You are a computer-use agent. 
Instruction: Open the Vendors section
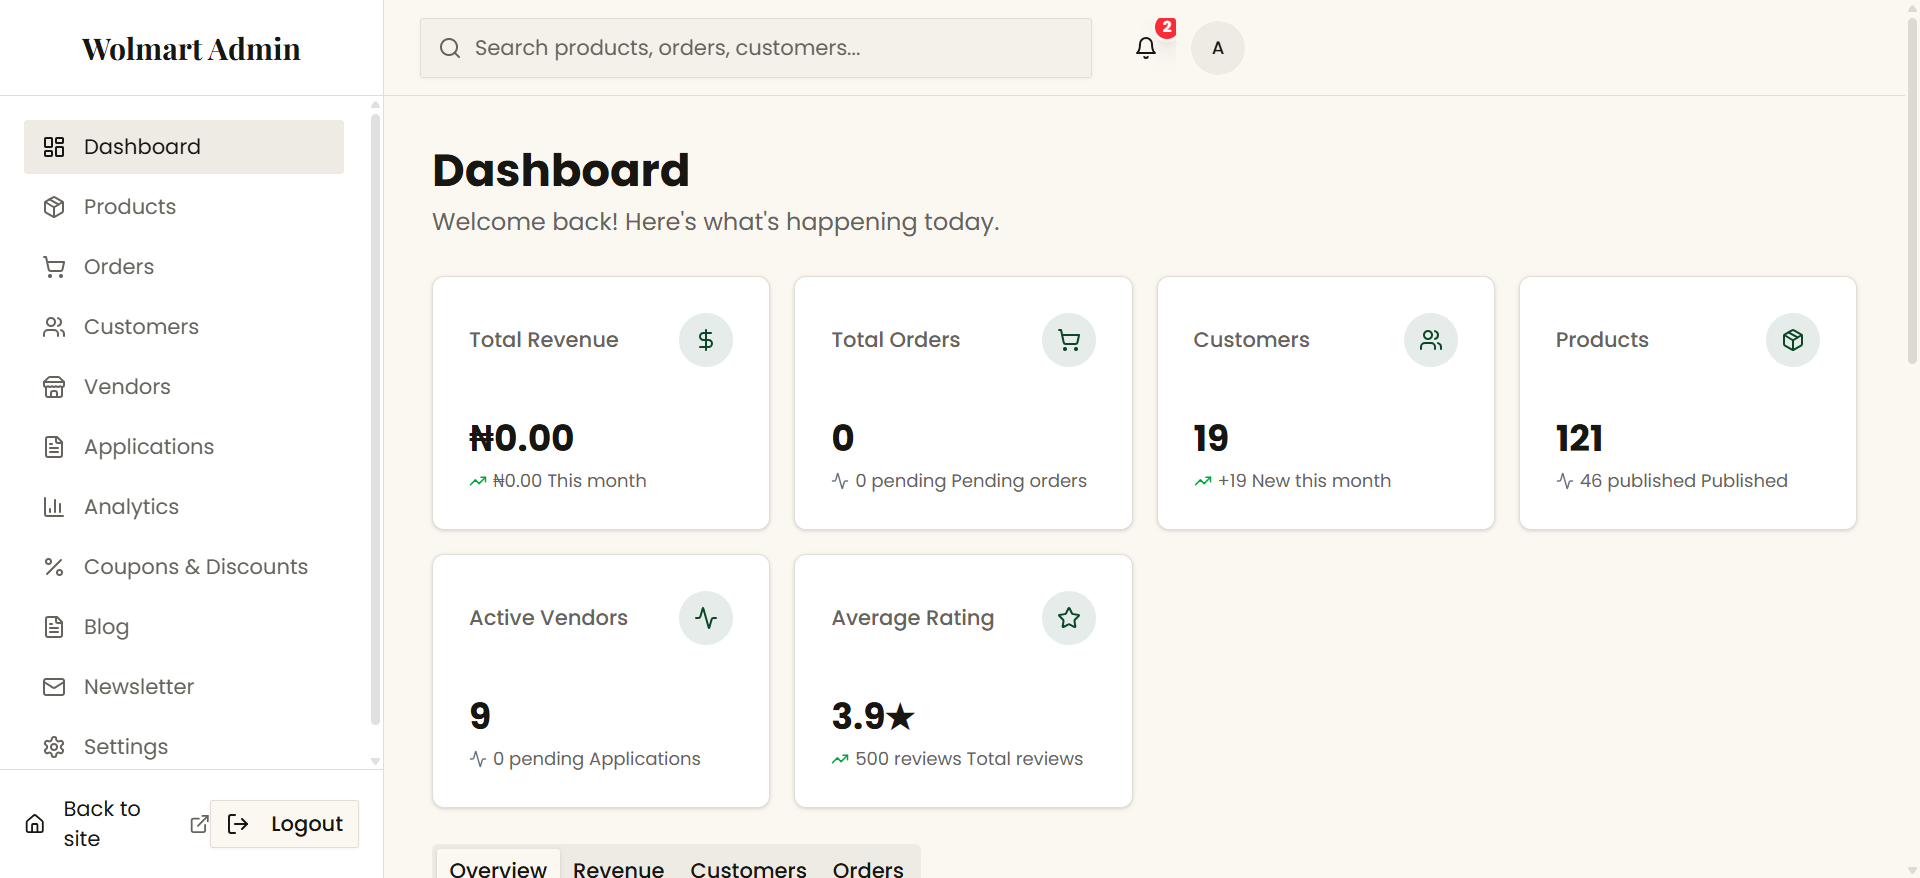(x=184, y=387)
